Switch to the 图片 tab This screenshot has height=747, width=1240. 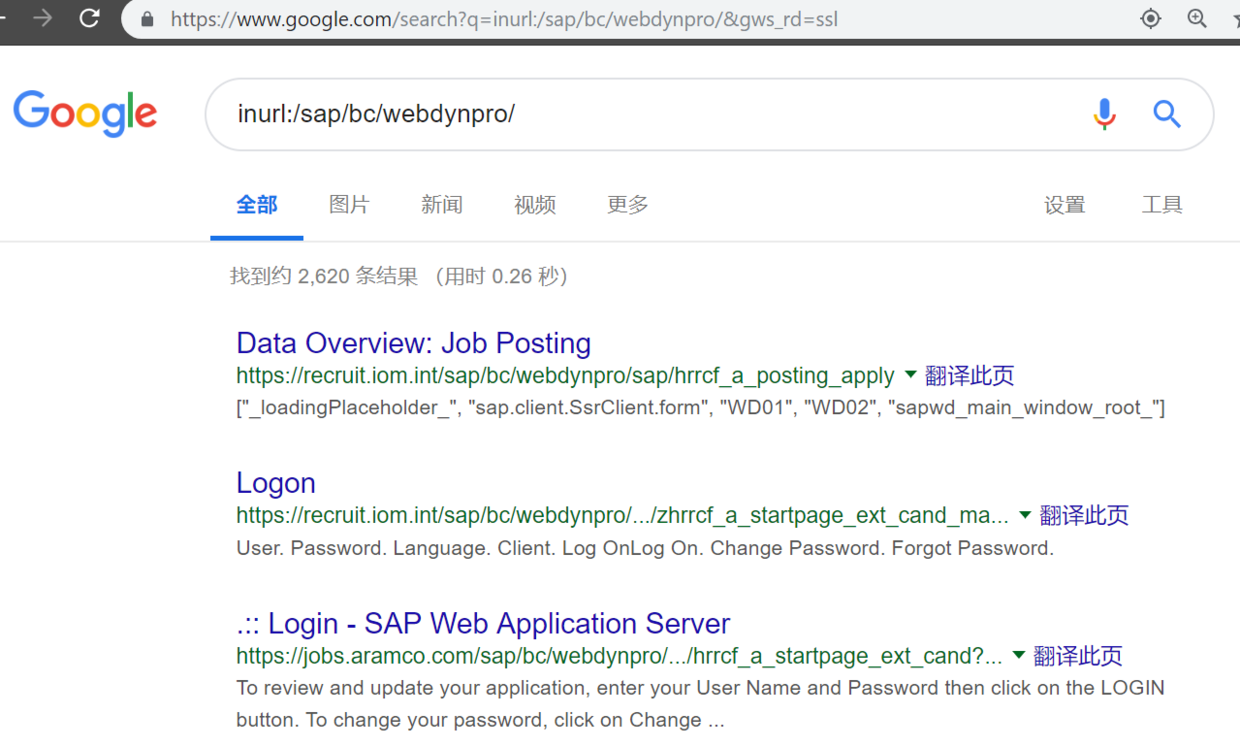(x=349, y=205)
